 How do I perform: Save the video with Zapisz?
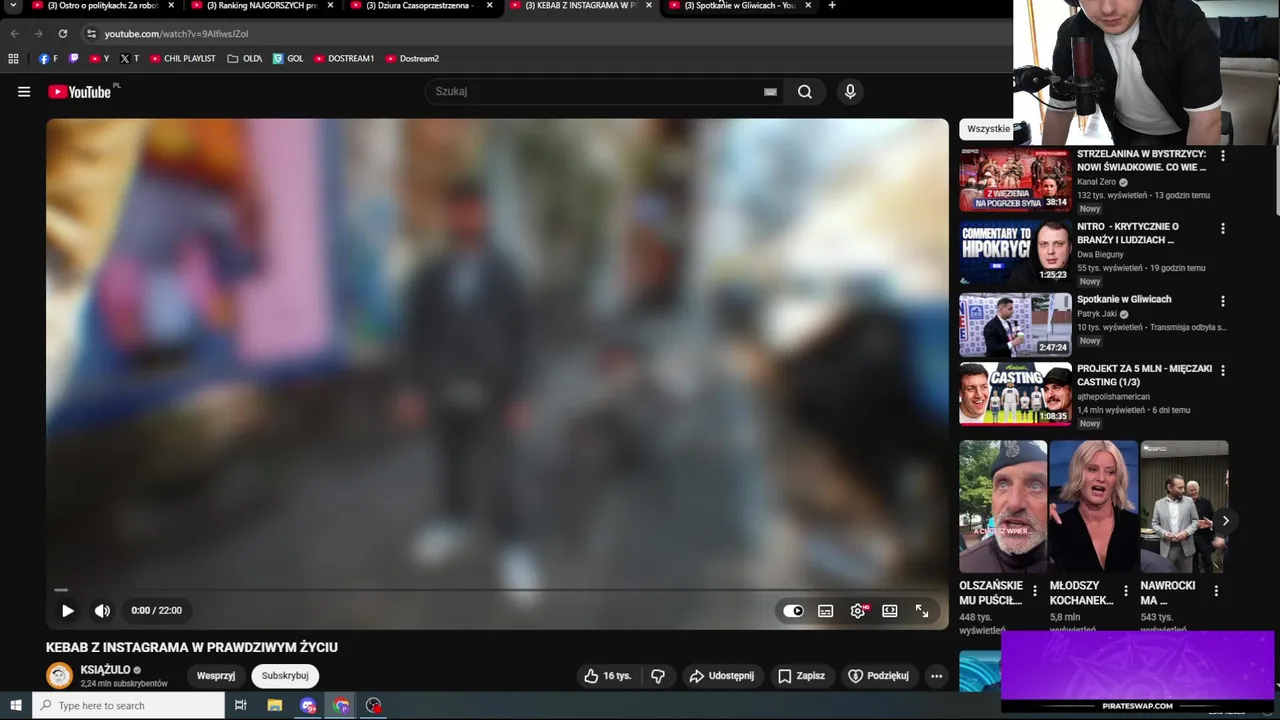pos(802,676)
